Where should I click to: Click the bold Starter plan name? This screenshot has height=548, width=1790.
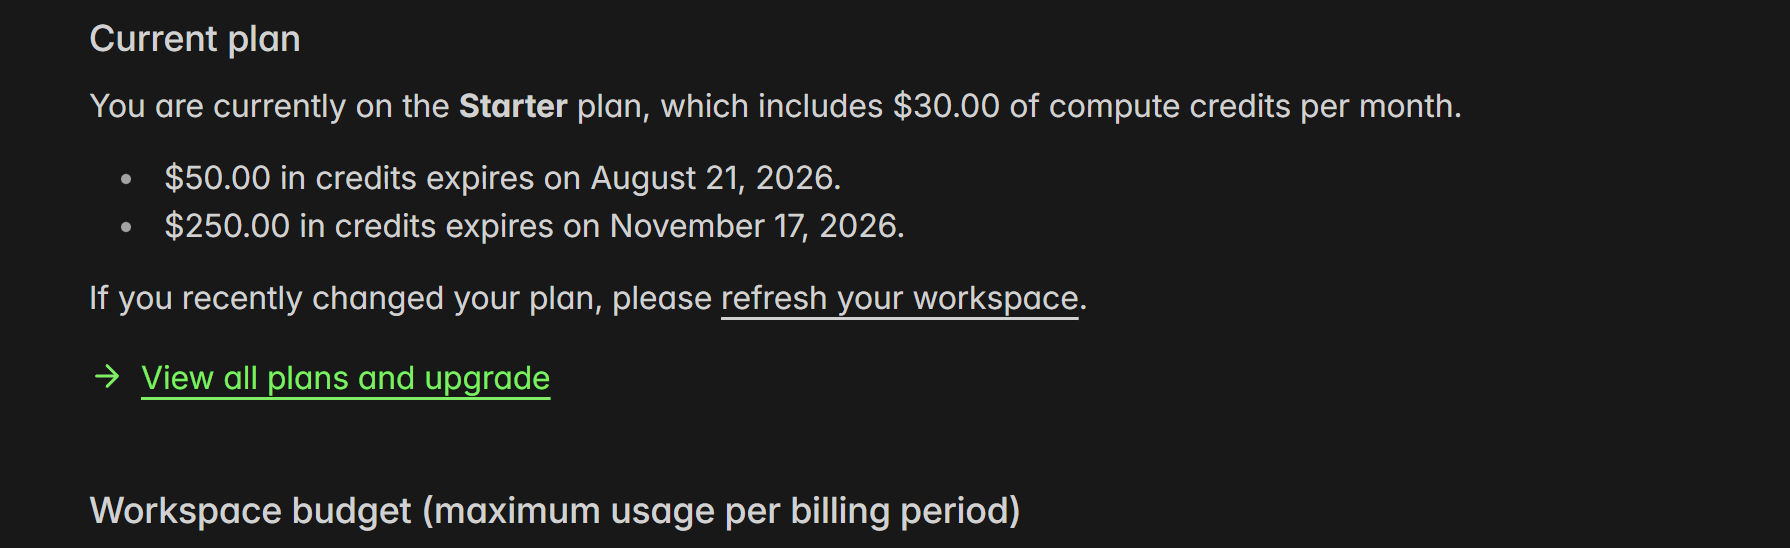(513, 106)
